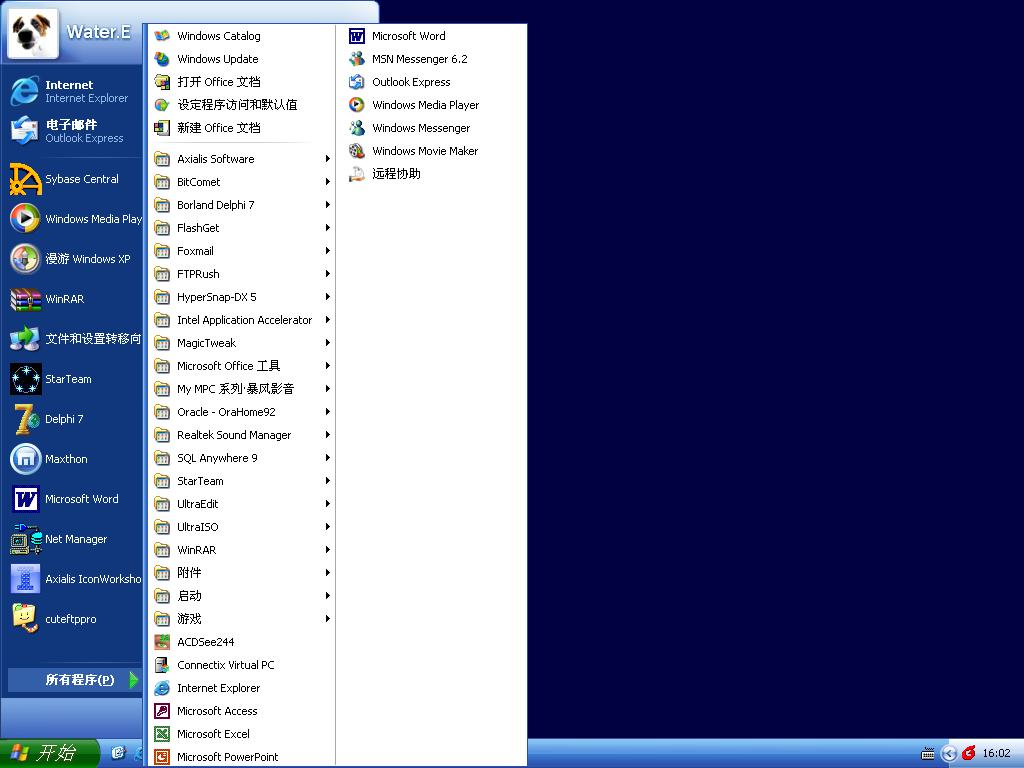
Task: Click the Net Manager icon
Action: coord(25,539)
